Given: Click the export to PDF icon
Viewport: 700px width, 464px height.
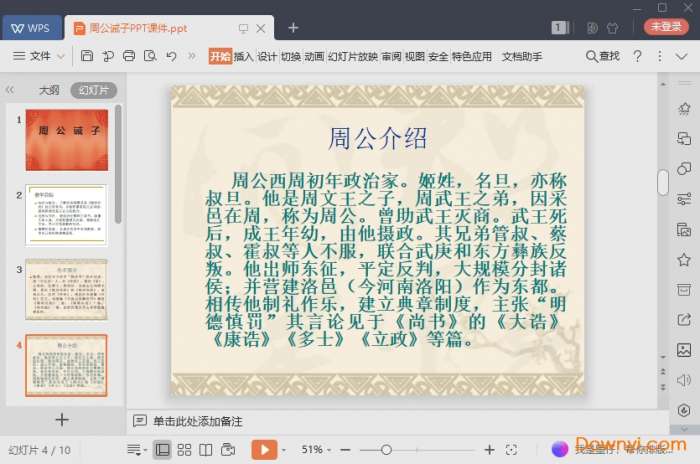Looking at the screenshot, I should click(x=108, y=56).
